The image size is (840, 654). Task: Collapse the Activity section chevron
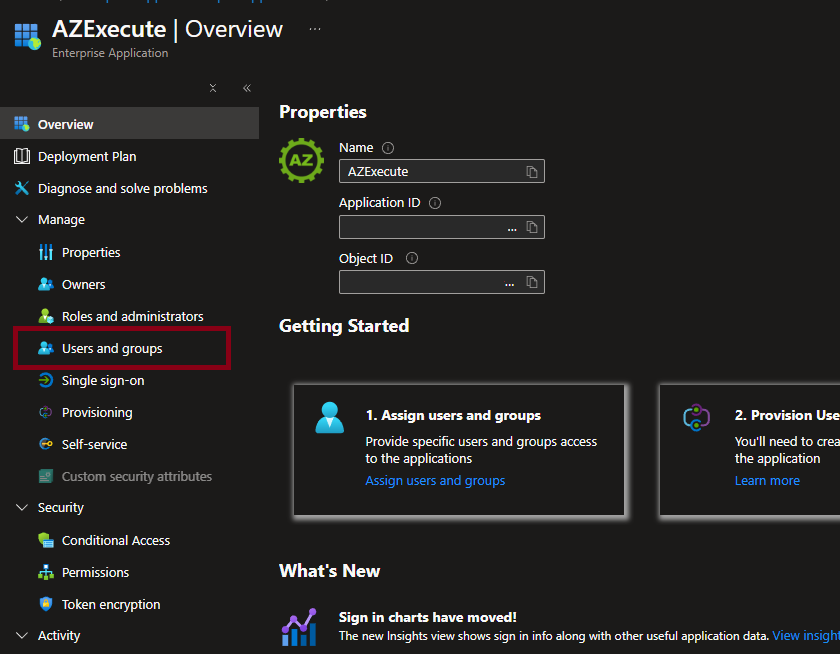[22, 635]
